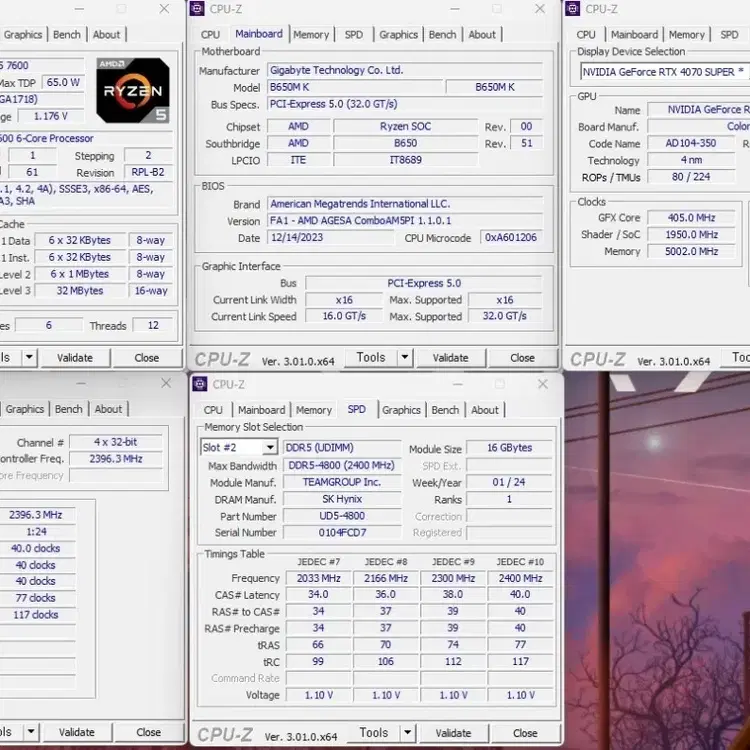Viewport: 750px width, 750px height.
Task: Go to Bench tab in the Mainboard window
Action: click(x=442, y=35)
